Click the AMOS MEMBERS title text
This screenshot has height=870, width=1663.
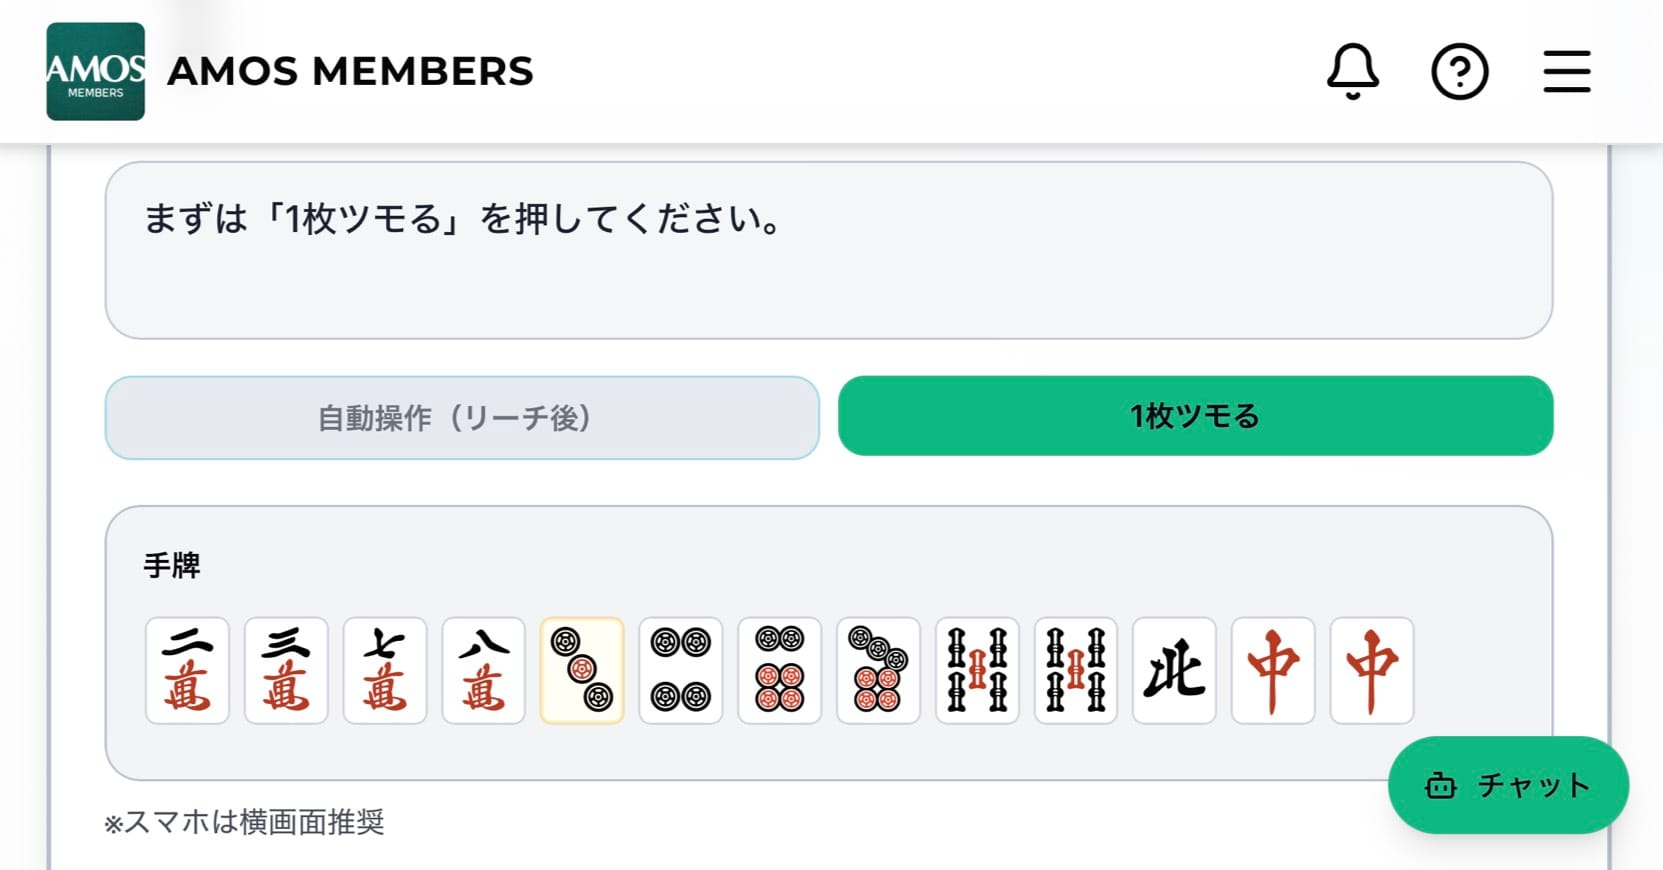coord(350,71)
